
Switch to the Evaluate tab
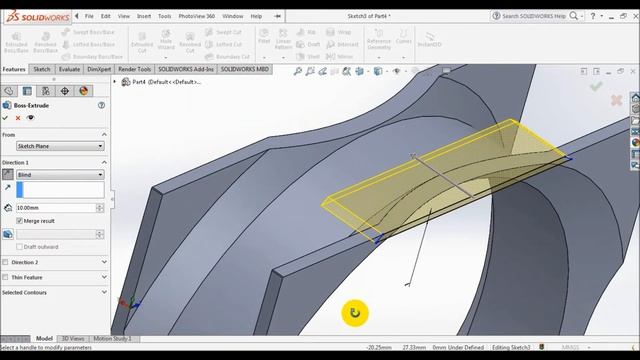[69, 69]
